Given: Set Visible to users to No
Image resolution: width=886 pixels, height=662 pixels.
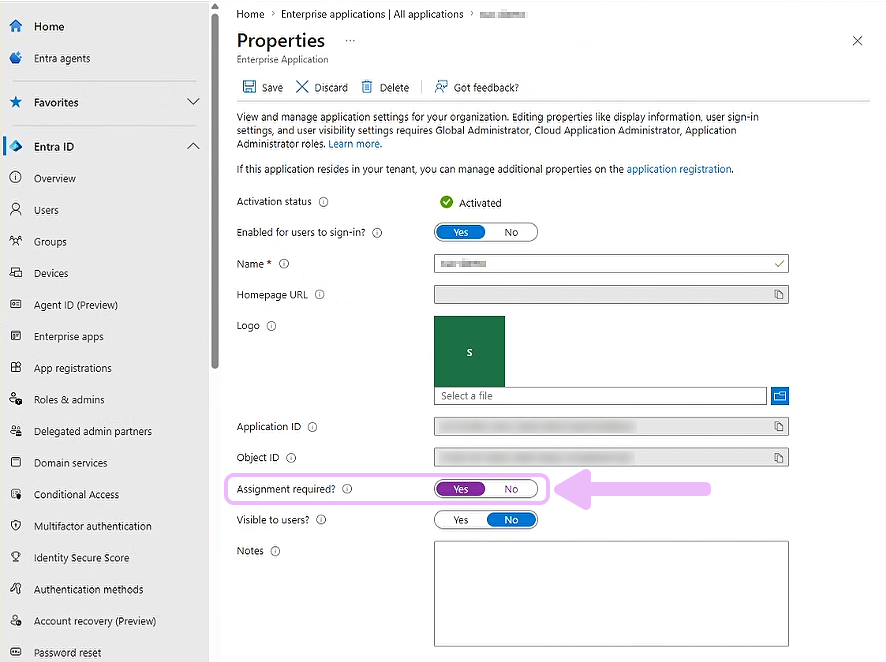Looking at the screenshot, I should point(511,520).
